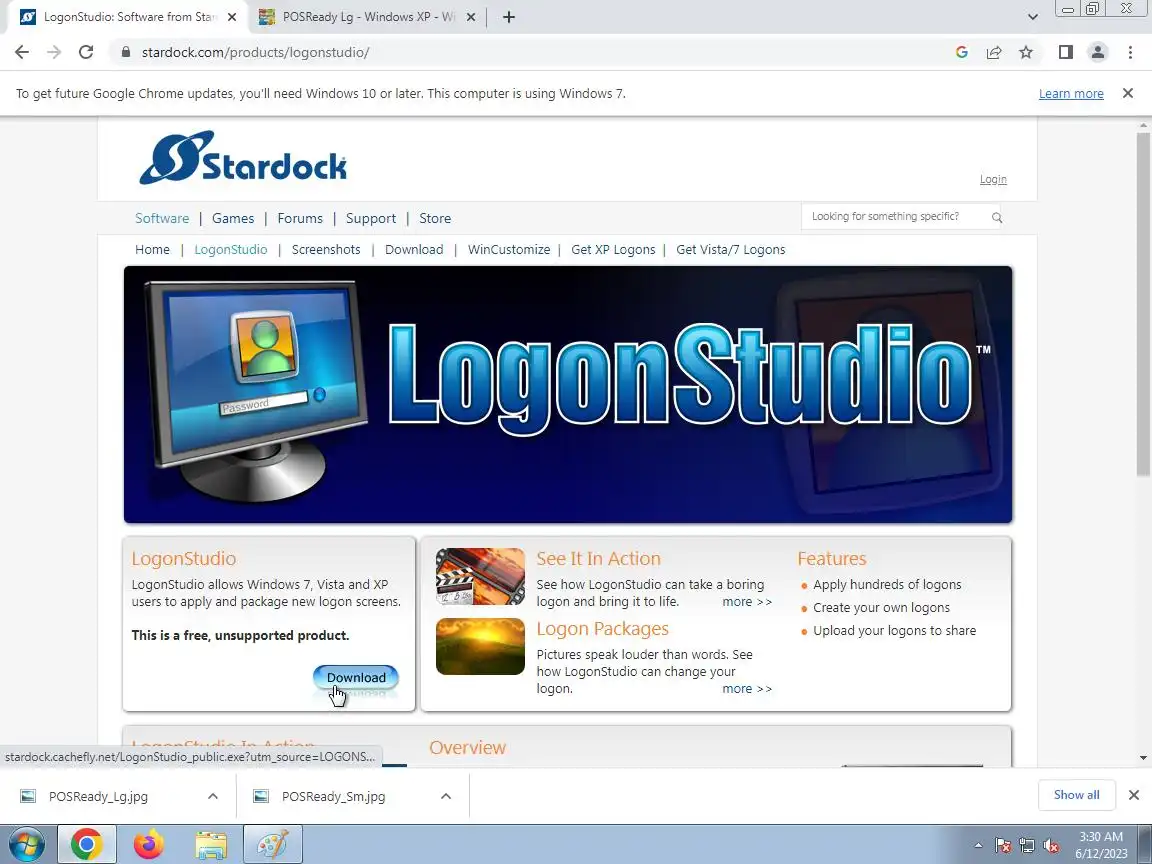The image size is (1152, 864).
Task: Select the LogonStudio browser tab
Action: click(x=126, y=17)
